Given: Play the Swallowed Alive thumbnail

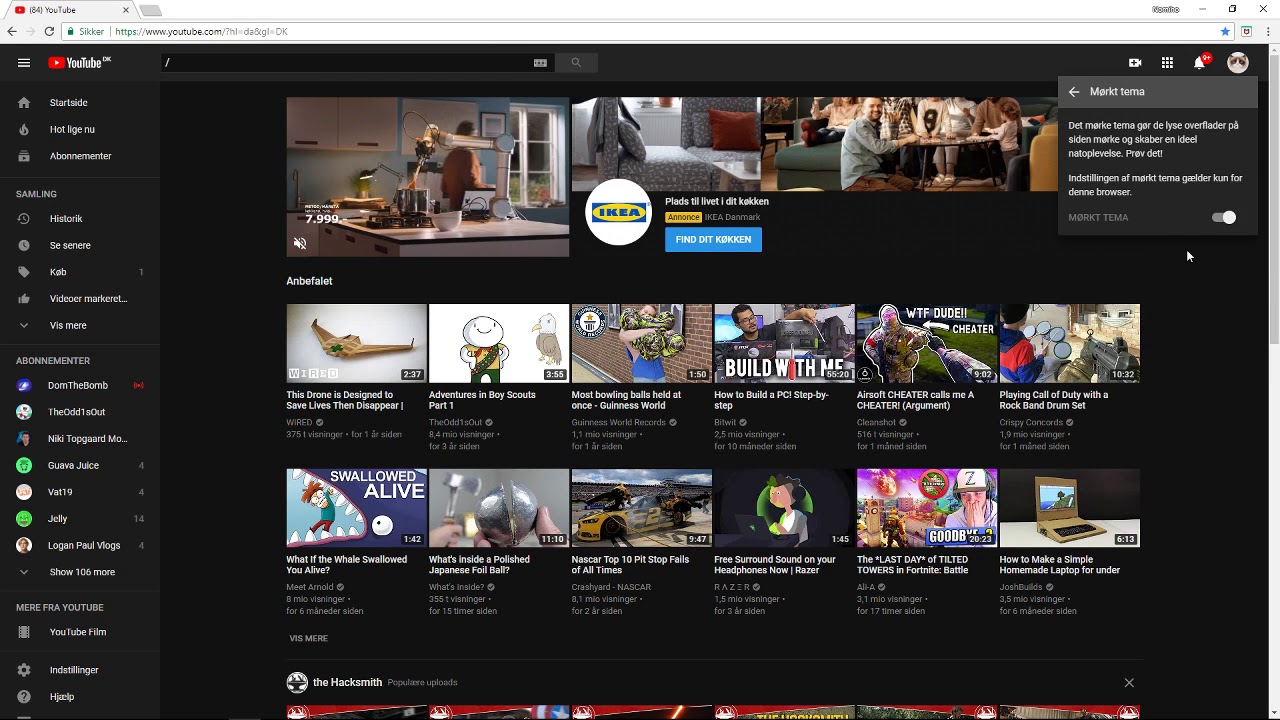Looking at the screenshot, I should [x=356, y=508].
